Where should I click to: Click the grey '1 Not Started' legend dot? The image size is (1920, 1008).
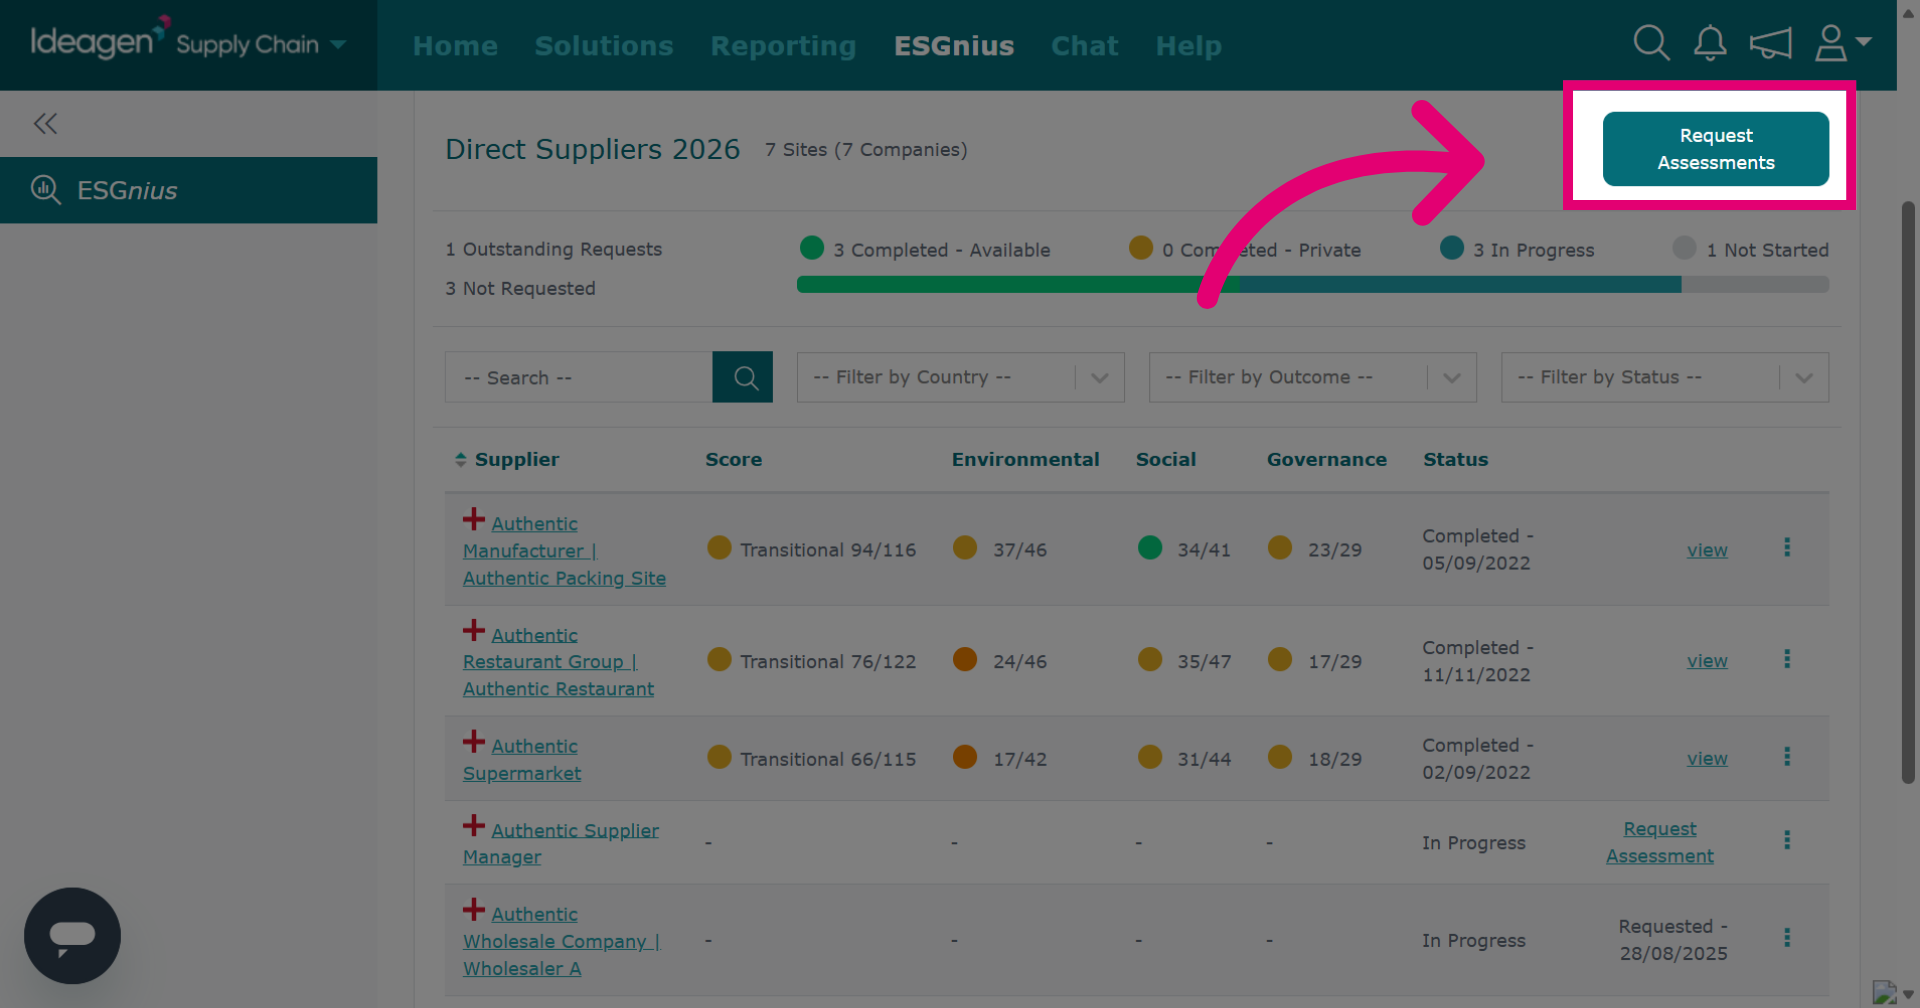coord(1685,248)
